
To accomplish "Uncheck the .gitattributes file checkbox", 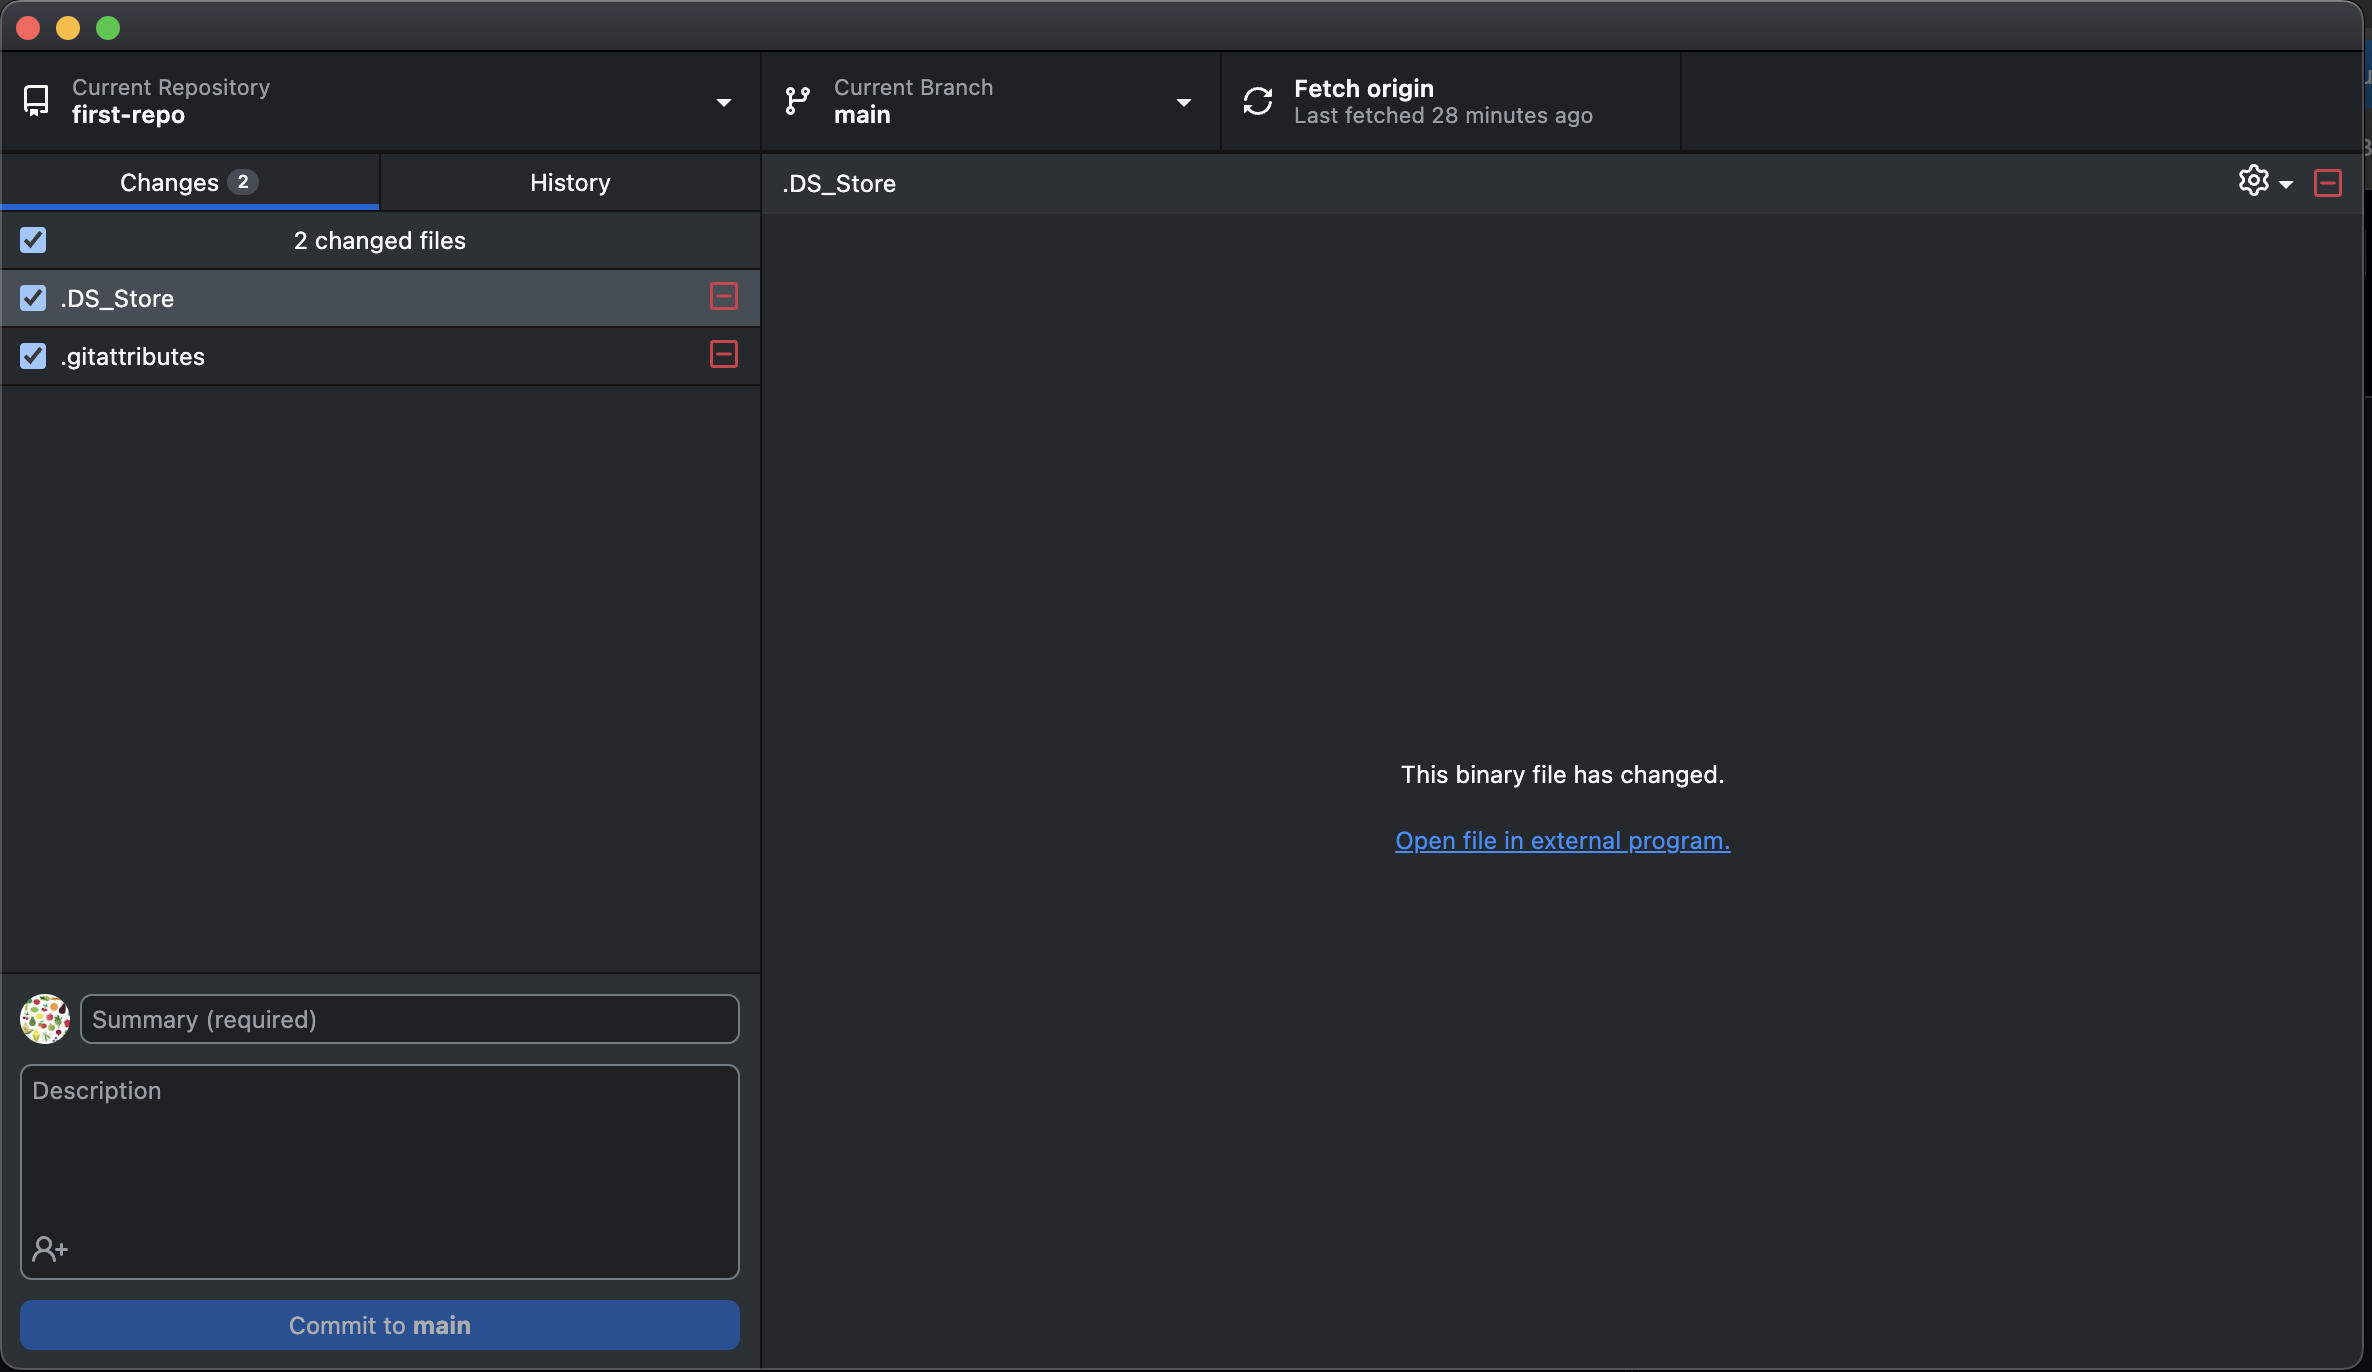I will (x=33, y=356).
